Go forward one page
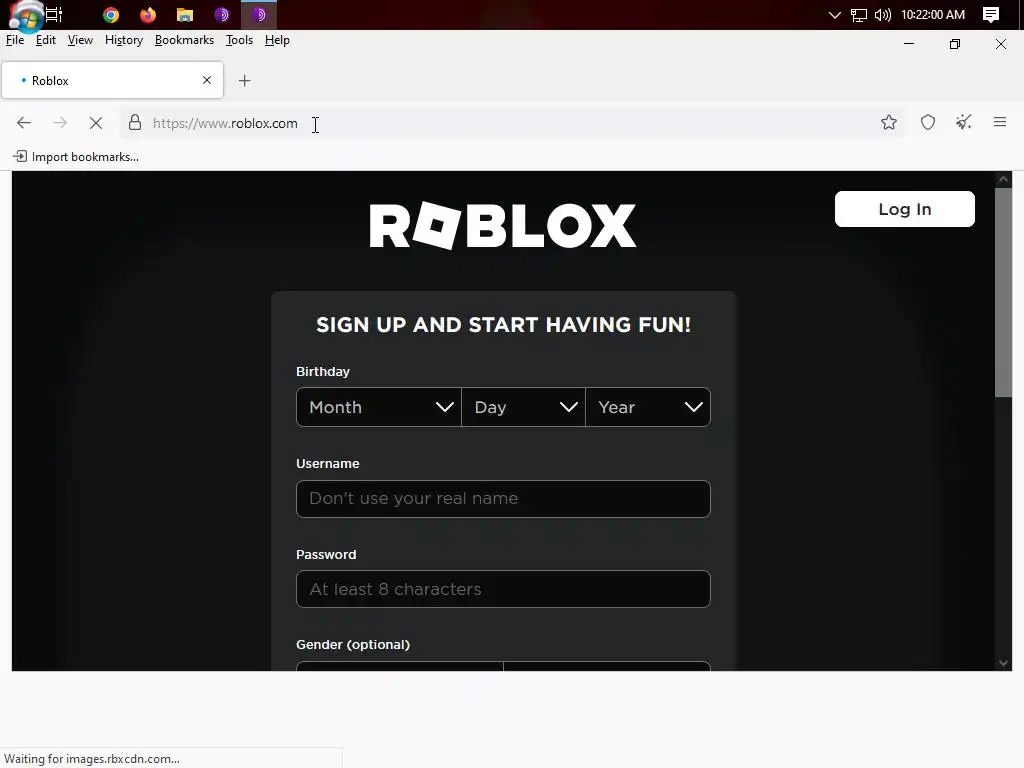 click(x=59, y=123)
